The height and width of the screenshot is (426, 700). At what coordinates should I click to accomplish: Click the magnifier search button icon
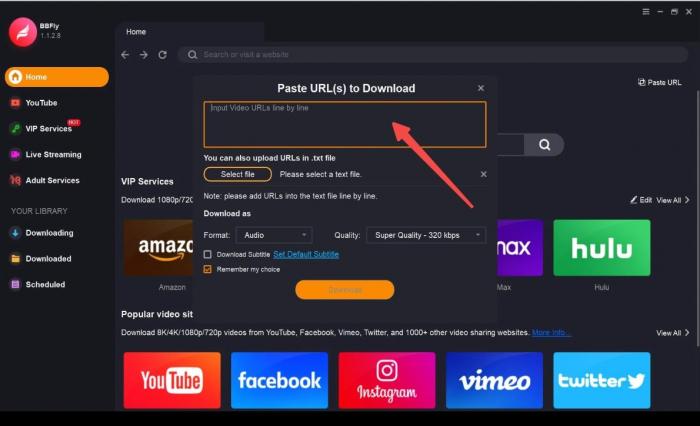[544, 145]
